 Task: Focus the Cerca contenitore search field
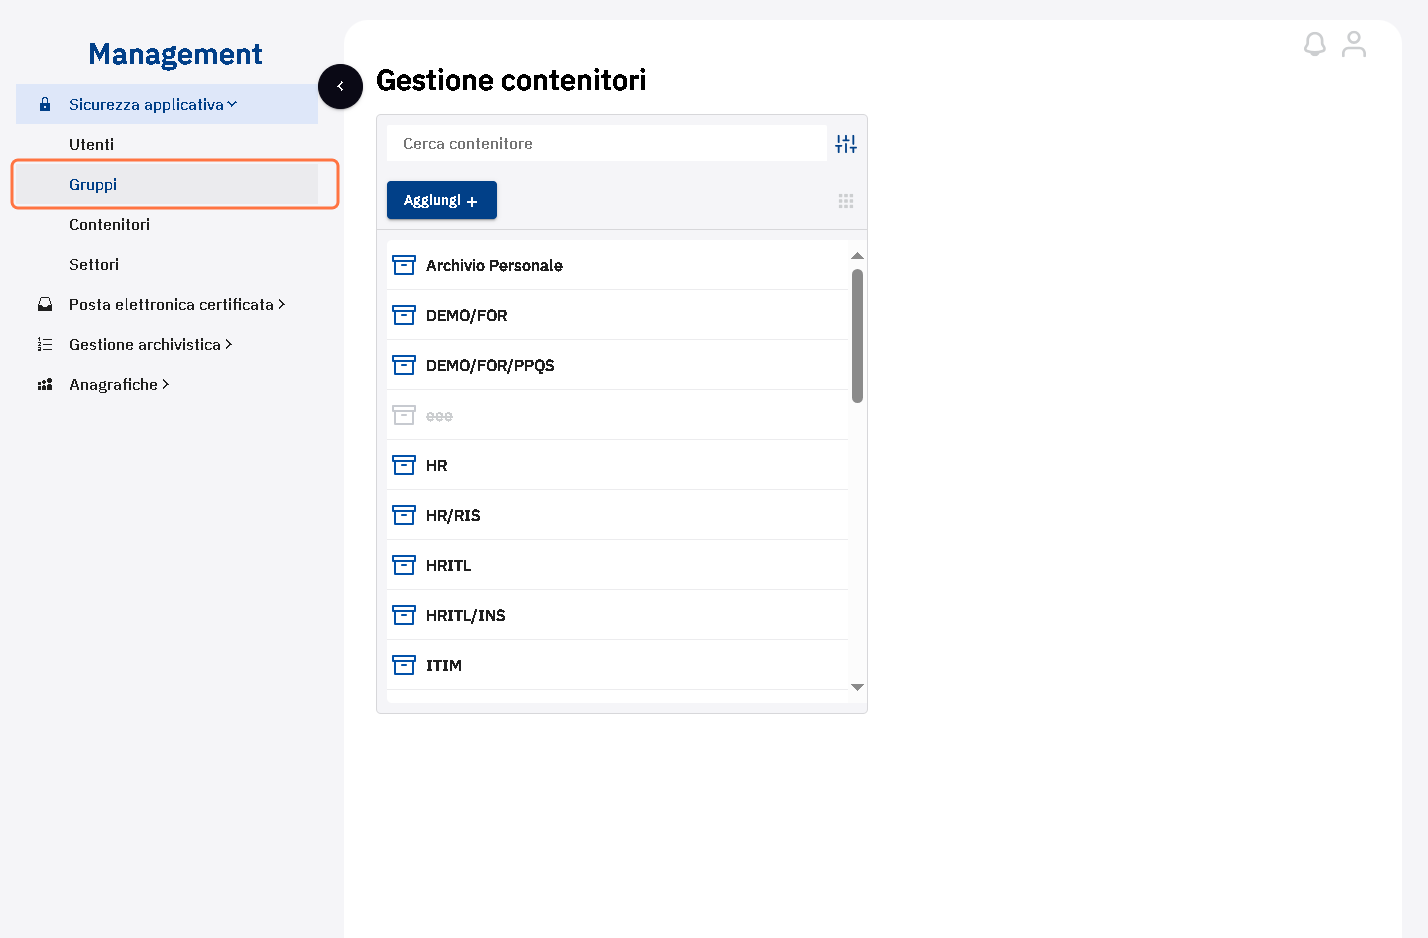pos(607,143)
